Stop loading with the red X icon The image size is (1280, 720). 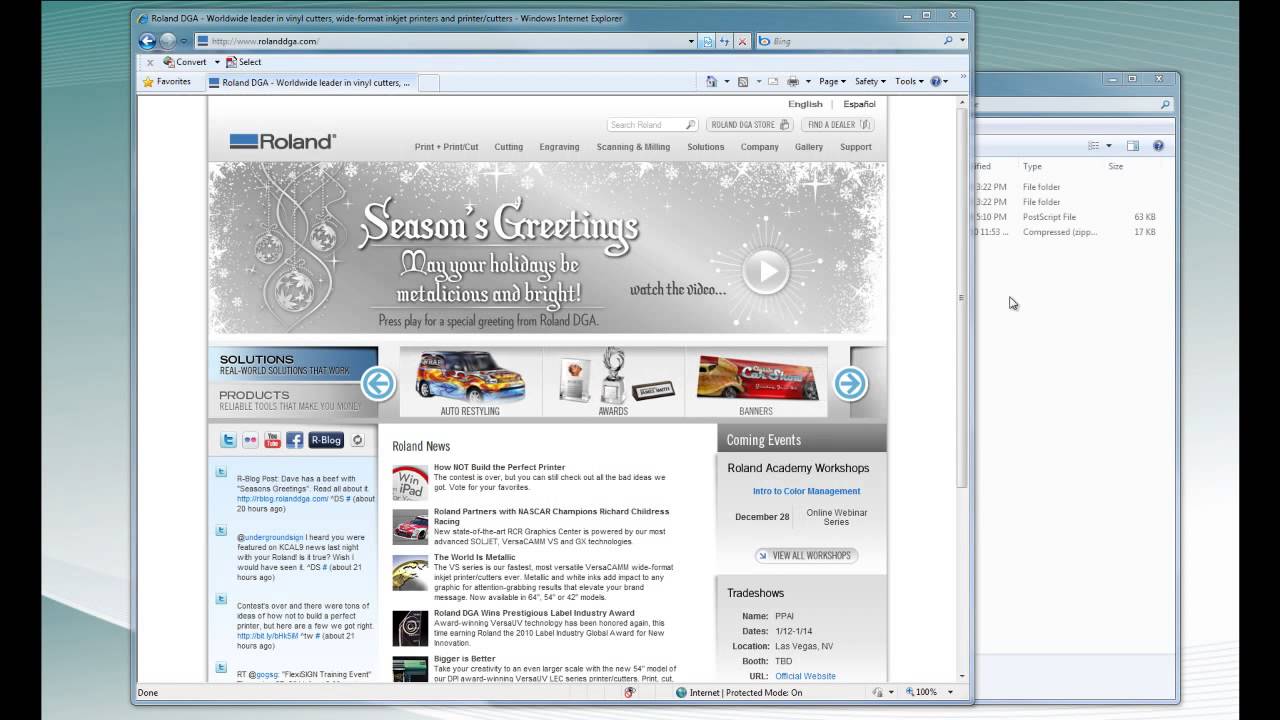[x=741, y=41]
